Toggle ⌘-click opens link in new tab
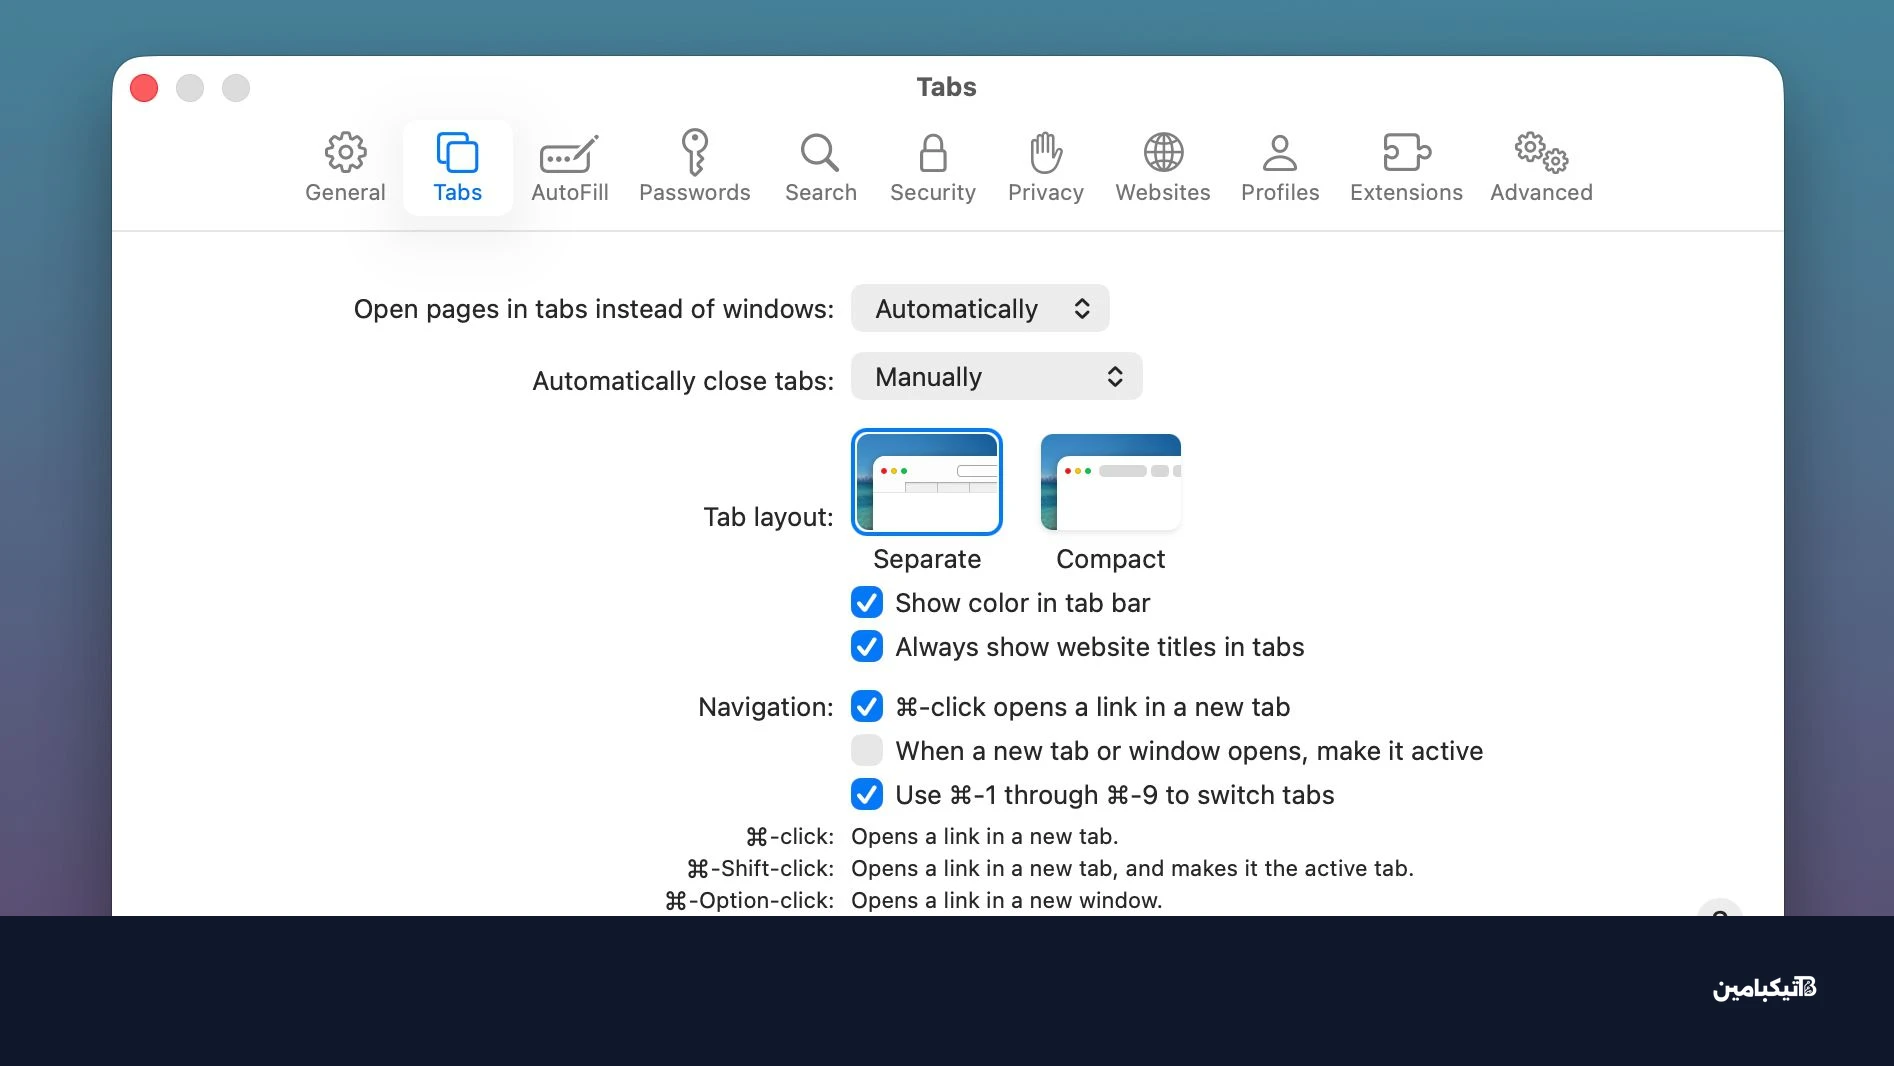The width and height of the screenshot is (1894, 1066). point(867,707)
